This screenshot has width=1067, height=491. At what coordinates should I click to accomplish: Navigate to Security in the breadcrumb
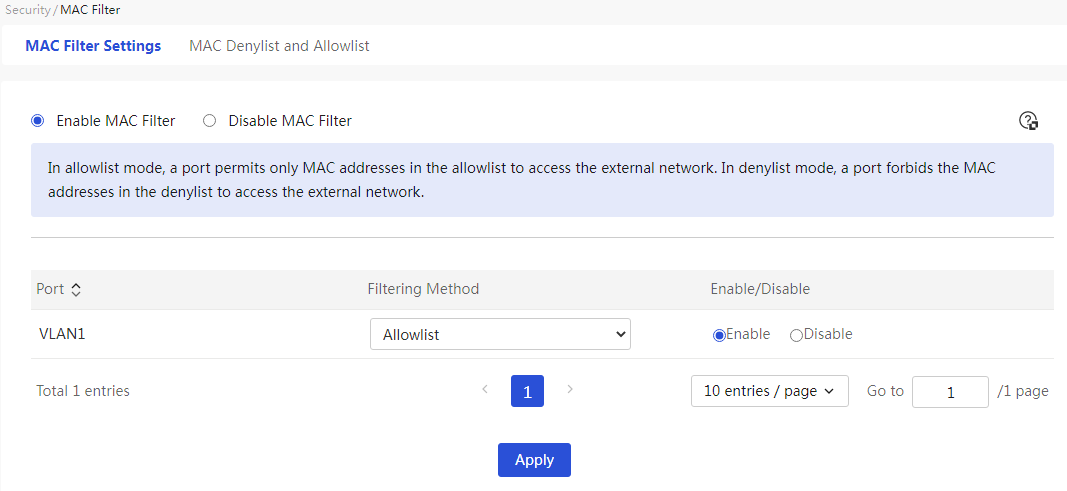click(27, 10)
